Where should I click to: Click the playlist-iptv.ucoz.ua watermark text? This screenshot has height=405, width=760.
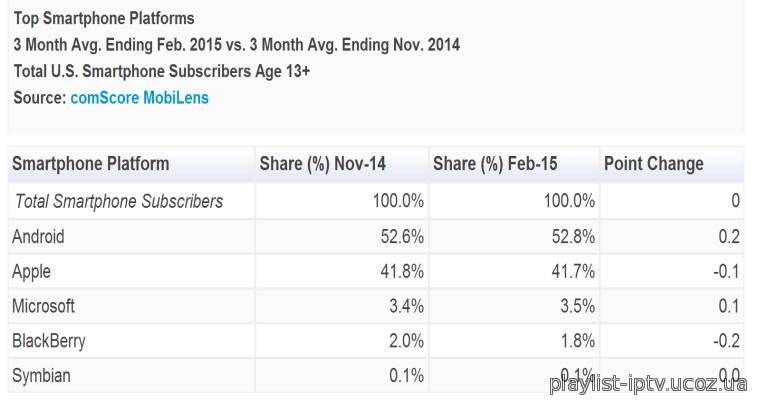pyautogui.click(x=648, y=383)
